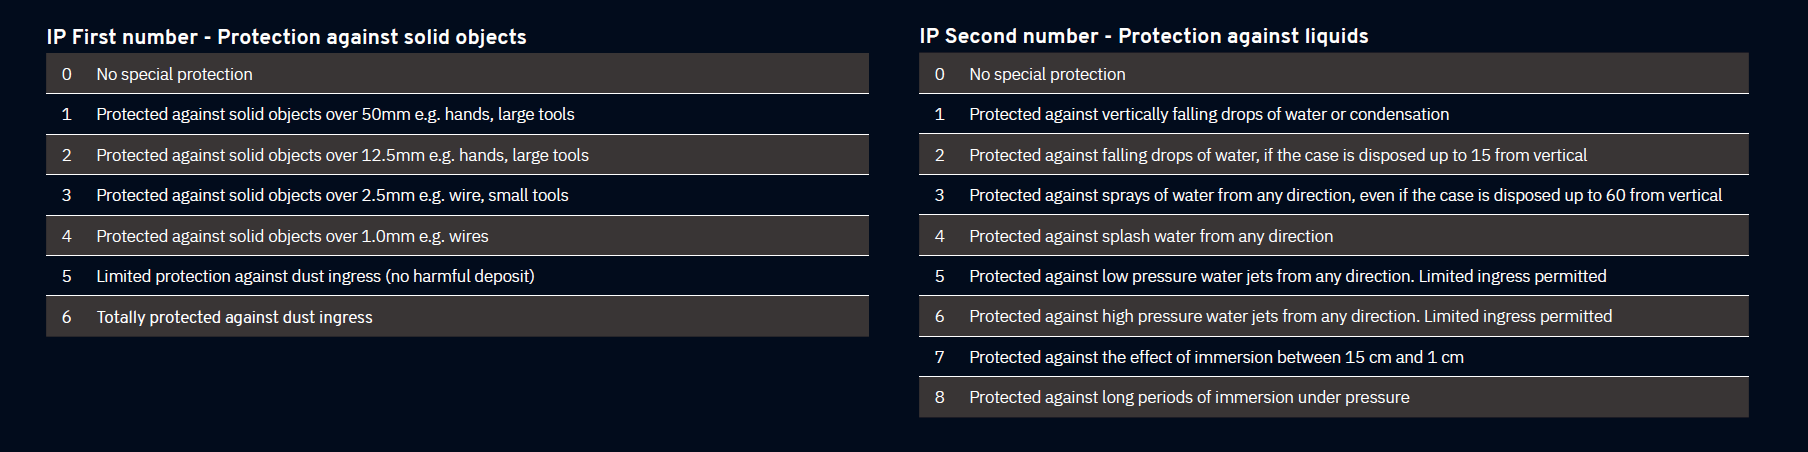Click 'vertically falling drops of water' row

pos(1209,114)
